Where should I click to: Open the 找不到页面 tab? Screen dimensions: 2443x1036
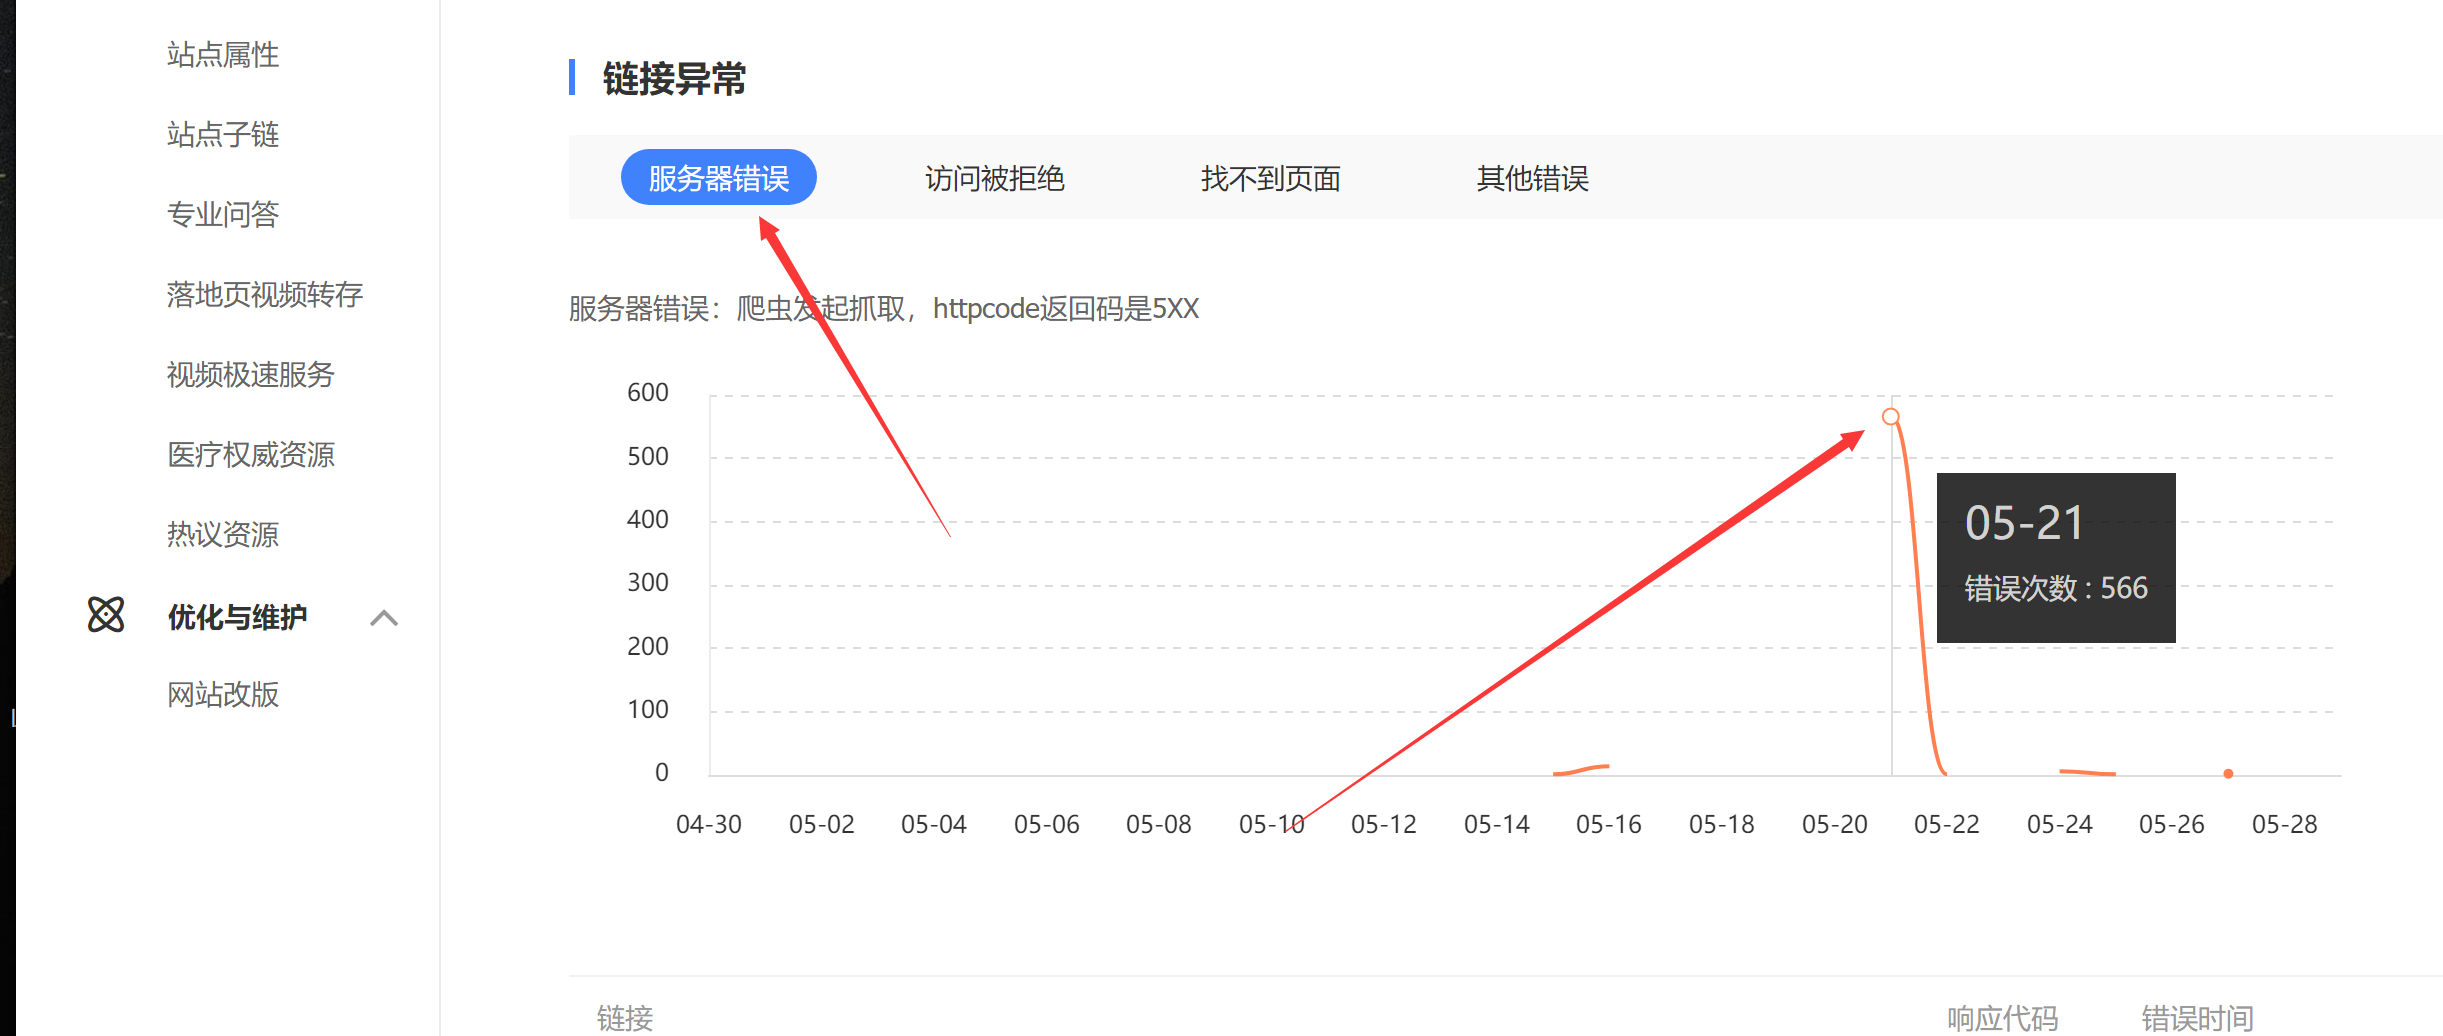point(1270,179)
